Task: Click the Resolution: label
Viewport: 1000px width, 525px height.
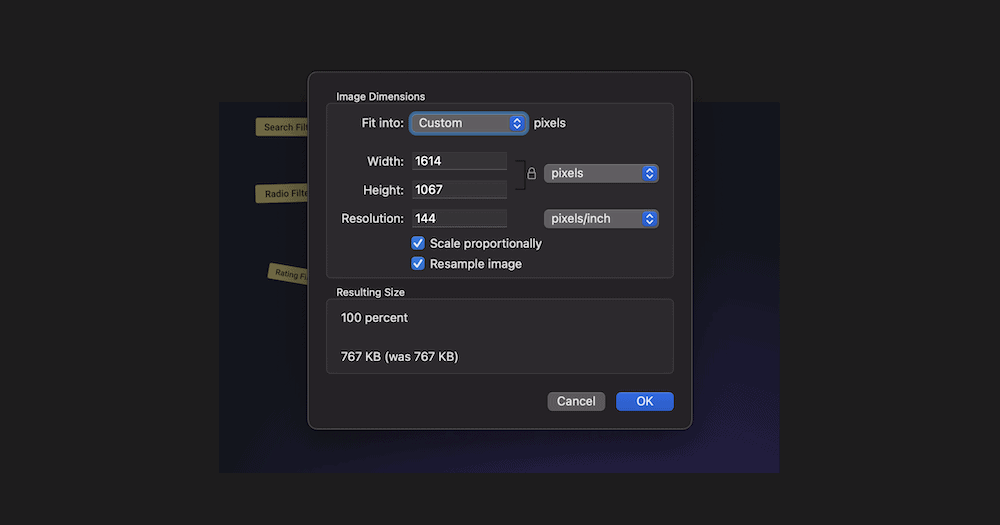Action: pyautogui.click(x=372, y=219)
